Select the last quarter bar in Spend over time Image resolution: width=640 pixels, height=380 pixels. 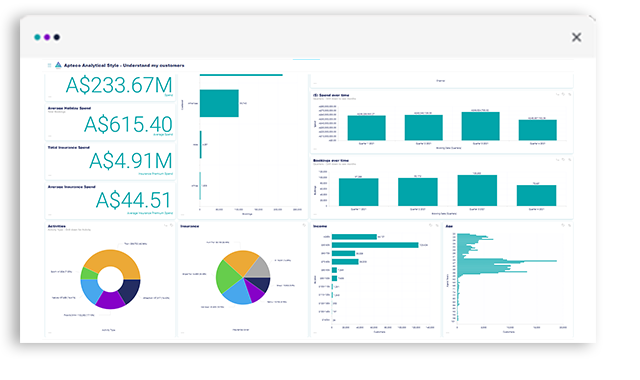coord(538,130)
